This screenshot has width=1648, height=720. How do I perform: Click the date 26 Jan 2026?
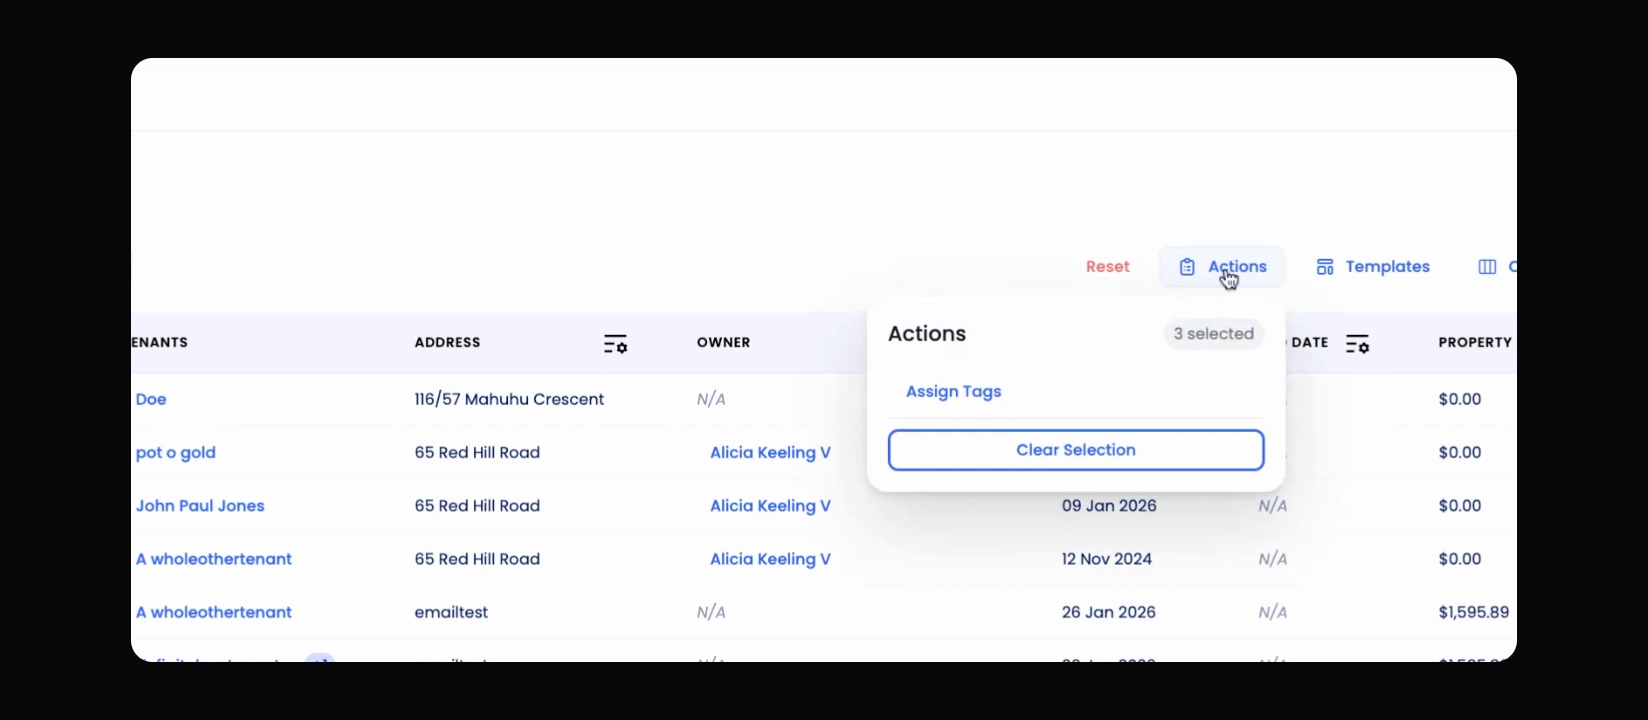[1109, 612]
